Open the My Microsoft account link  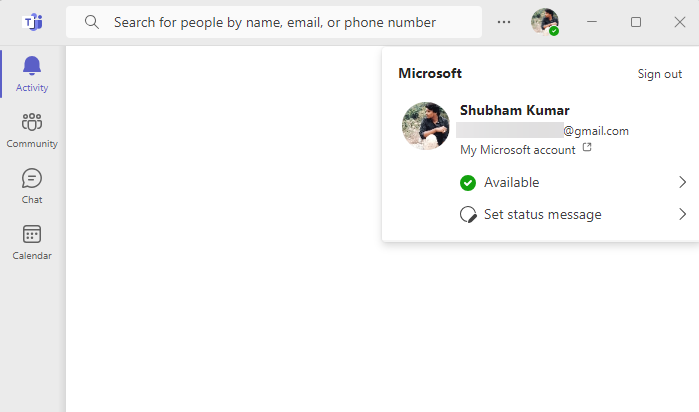(x=517, y=150)
